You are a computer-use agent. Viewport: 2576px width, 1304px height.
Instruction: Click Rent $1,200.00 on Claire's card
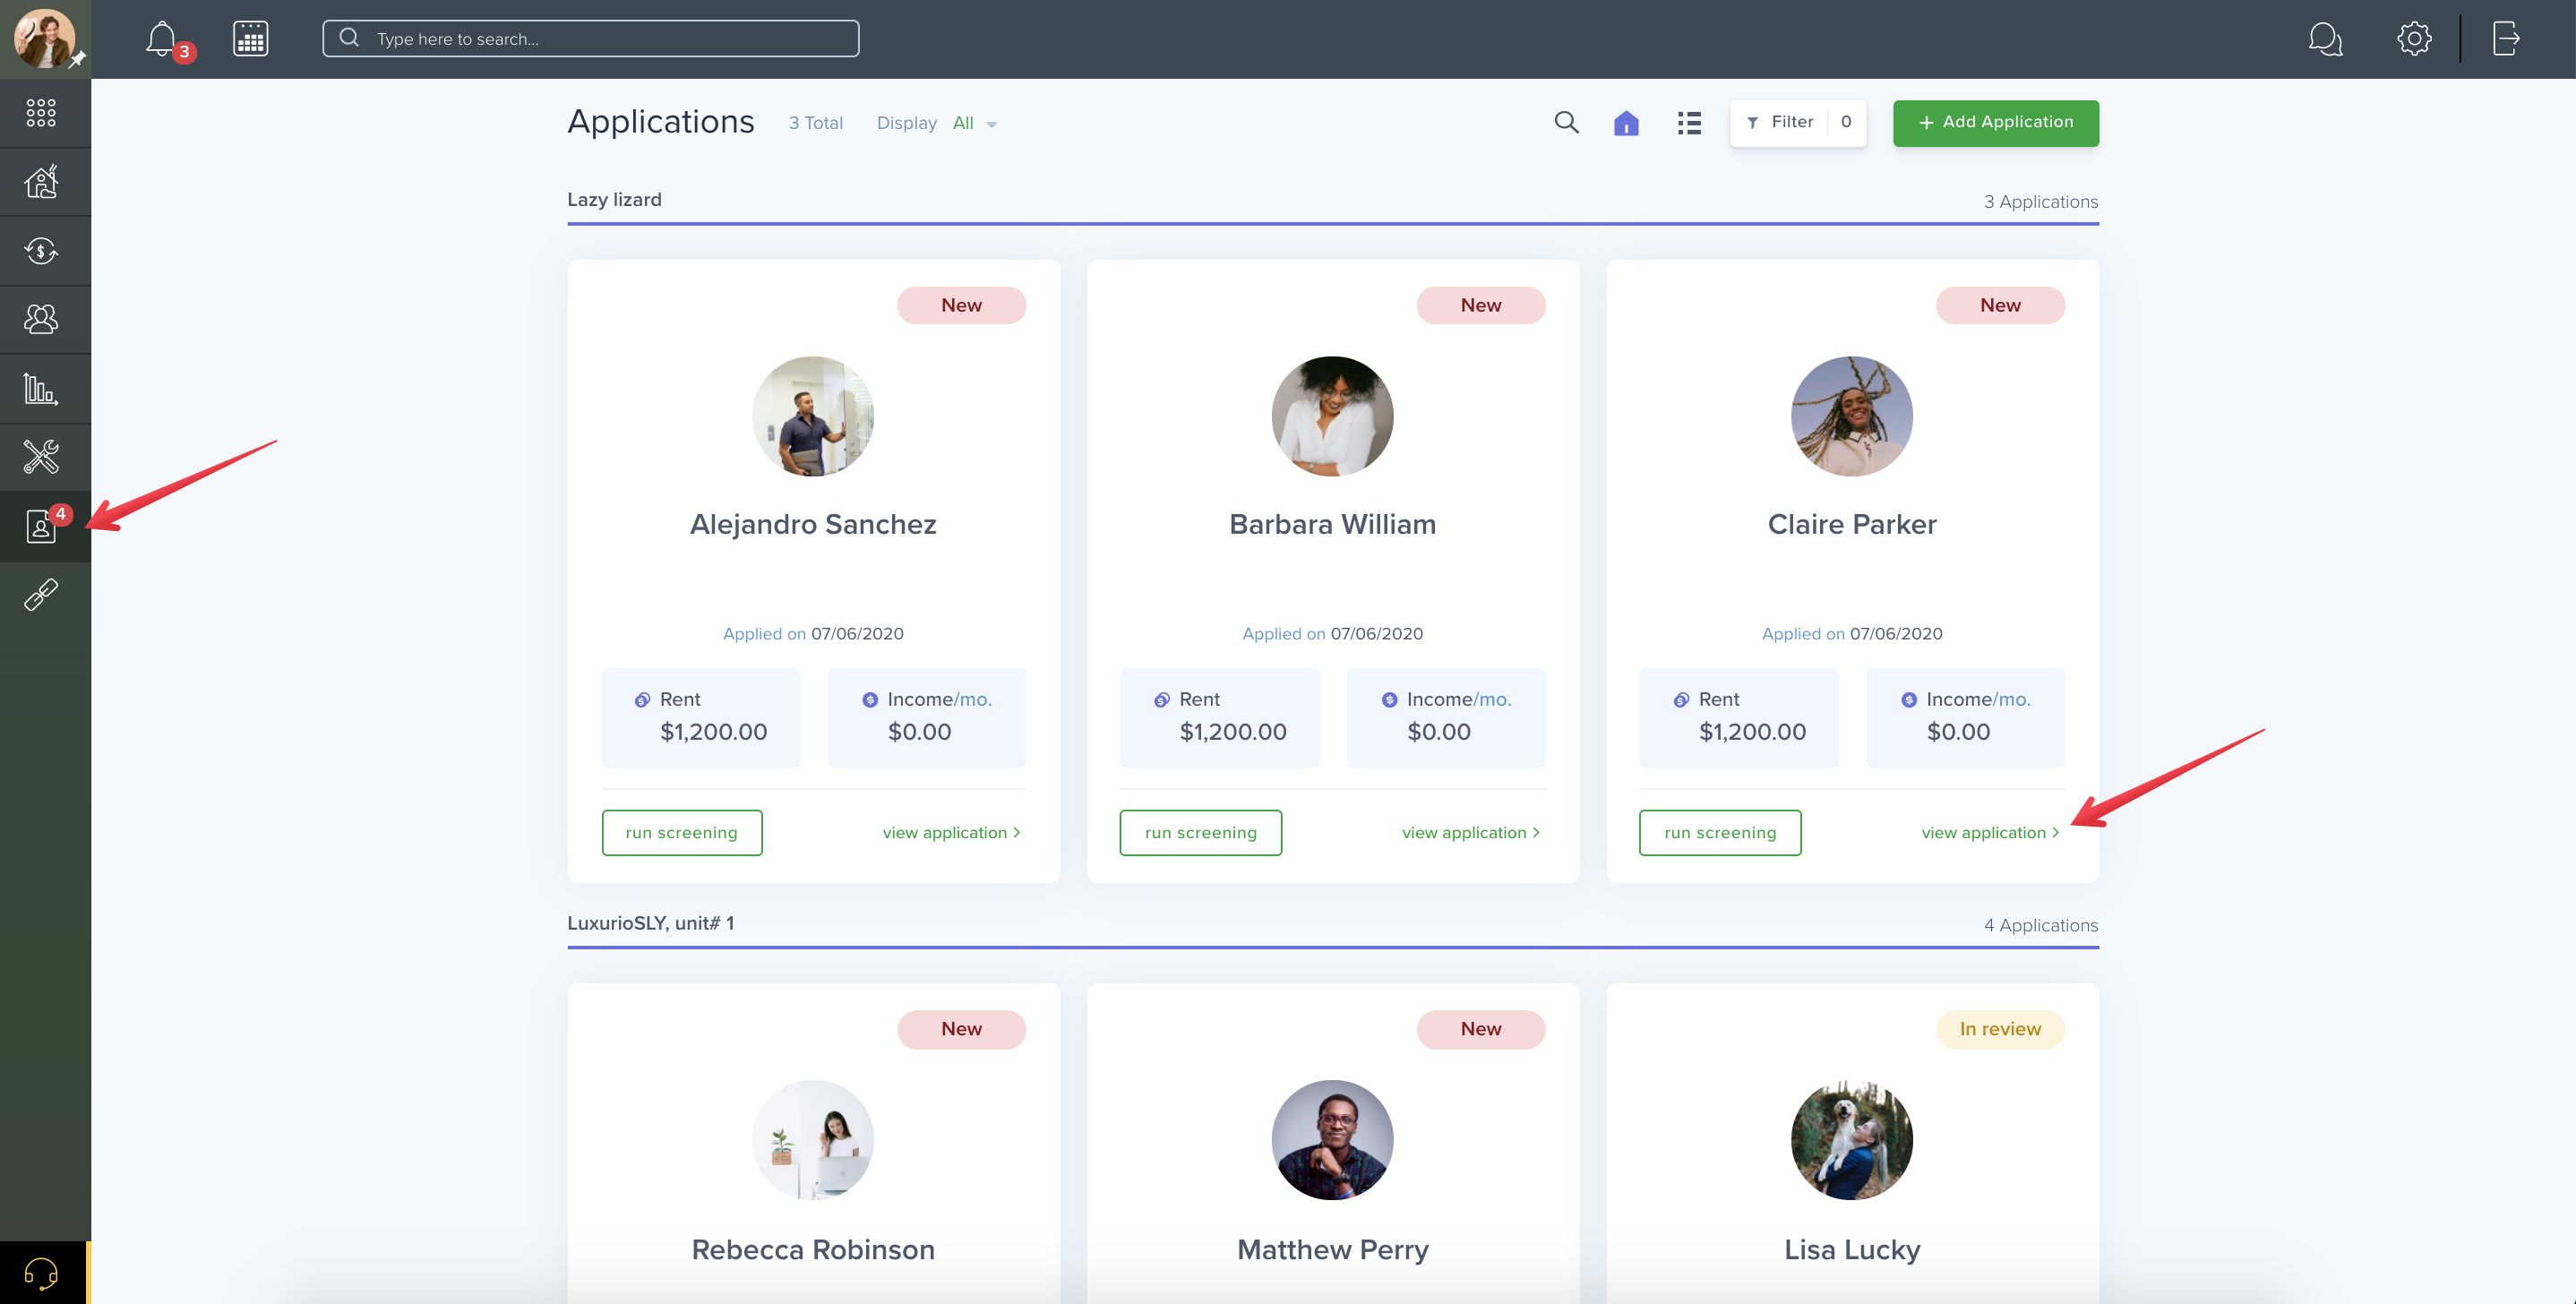[1739, 718]
